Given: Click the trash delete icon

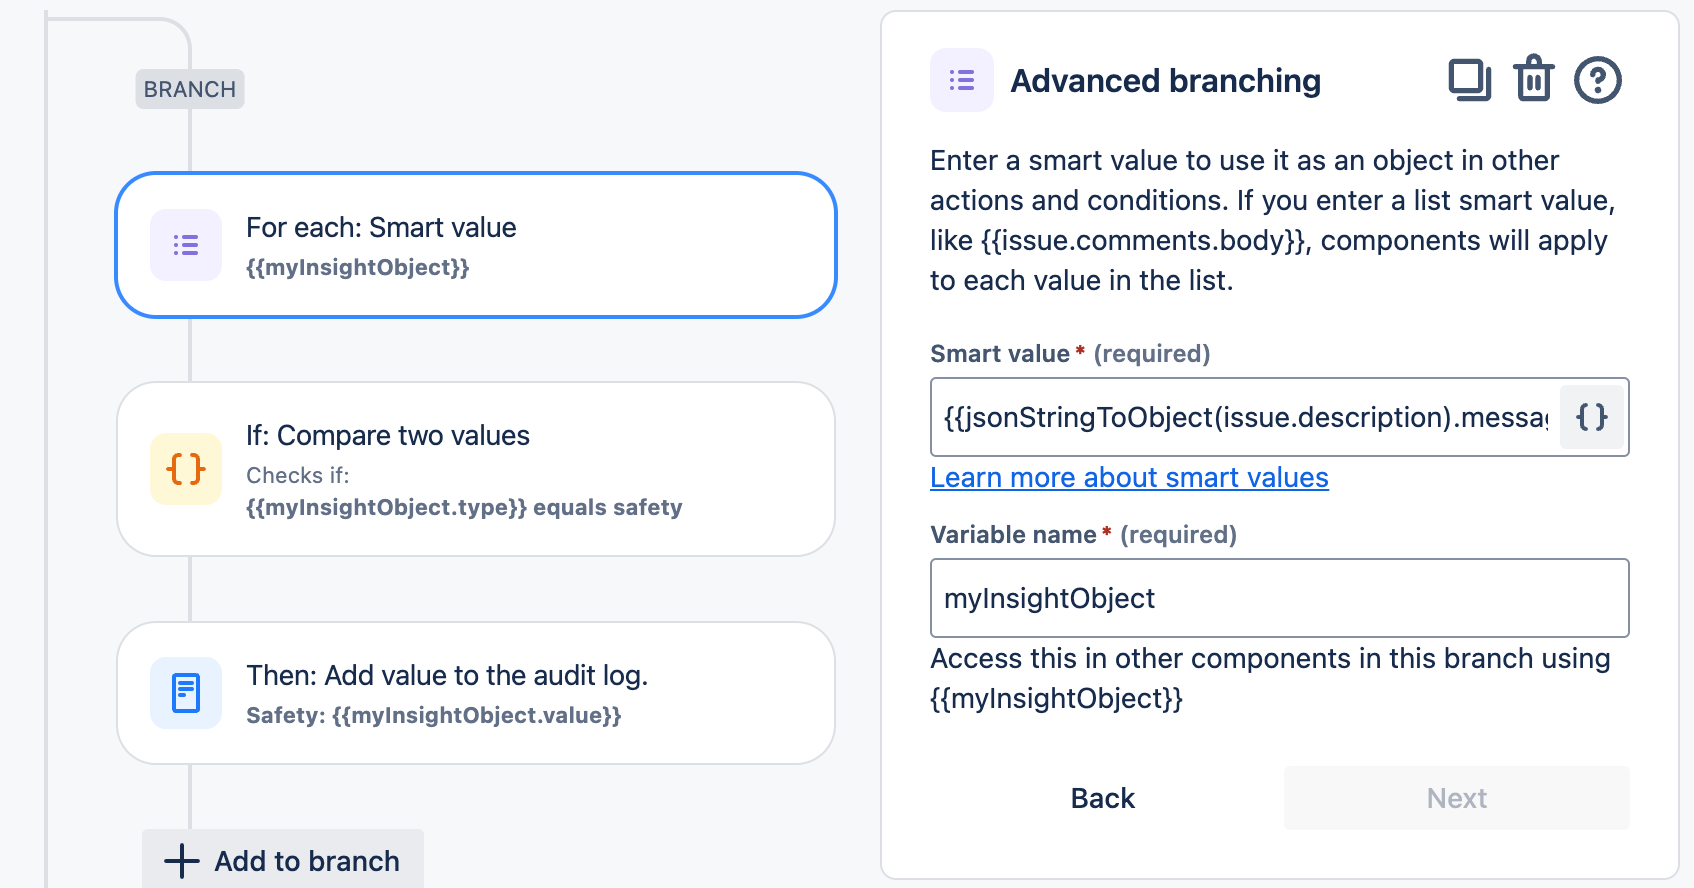Looking at the screenshot, I should (1533, 79).
